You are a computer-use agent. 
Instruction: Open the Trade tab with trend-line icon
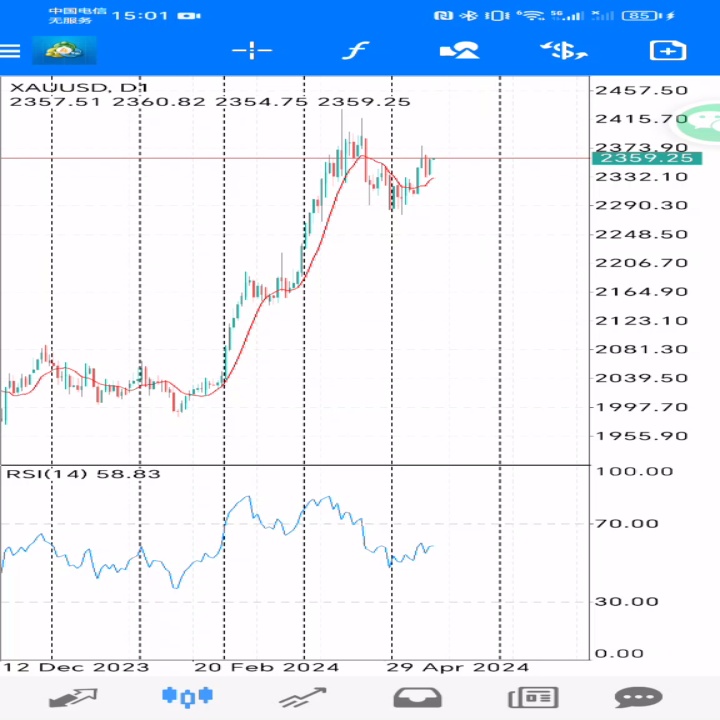click(x=302, y=697)
